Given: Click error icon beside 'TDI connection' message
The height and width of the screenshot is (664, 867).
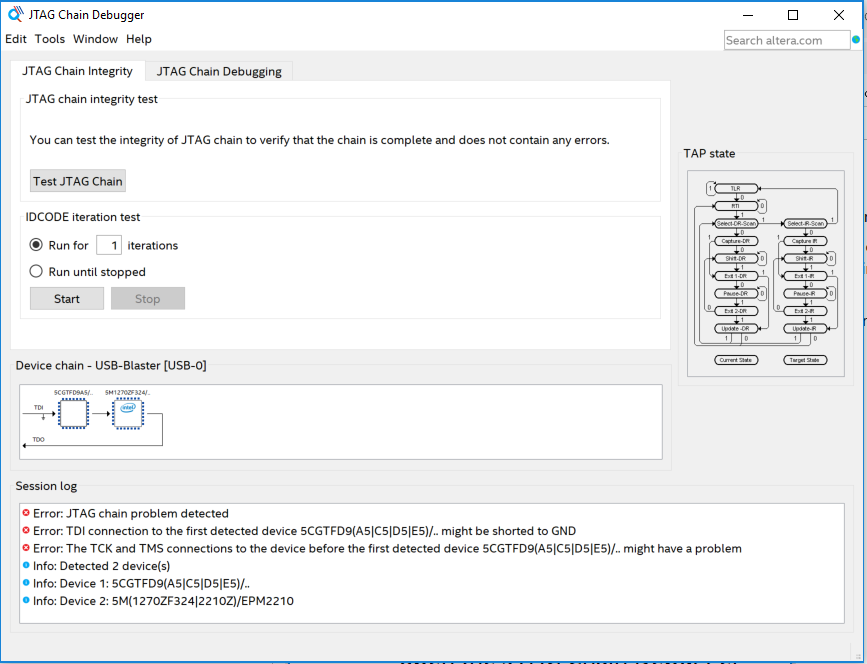Looking at the screenshot, I should (x=26, y=530).
